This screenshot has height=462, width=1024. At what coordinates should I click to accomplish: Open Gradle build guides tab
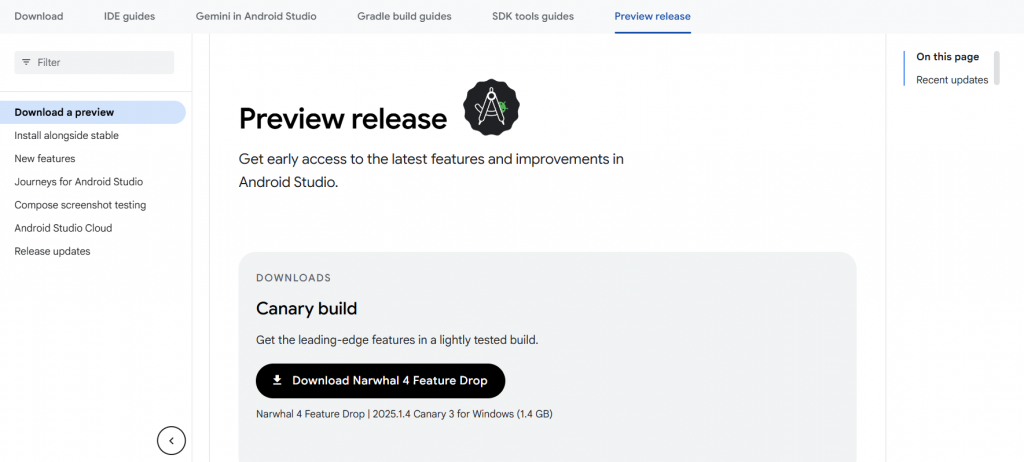pyautogui.click(x=404, y=16)
